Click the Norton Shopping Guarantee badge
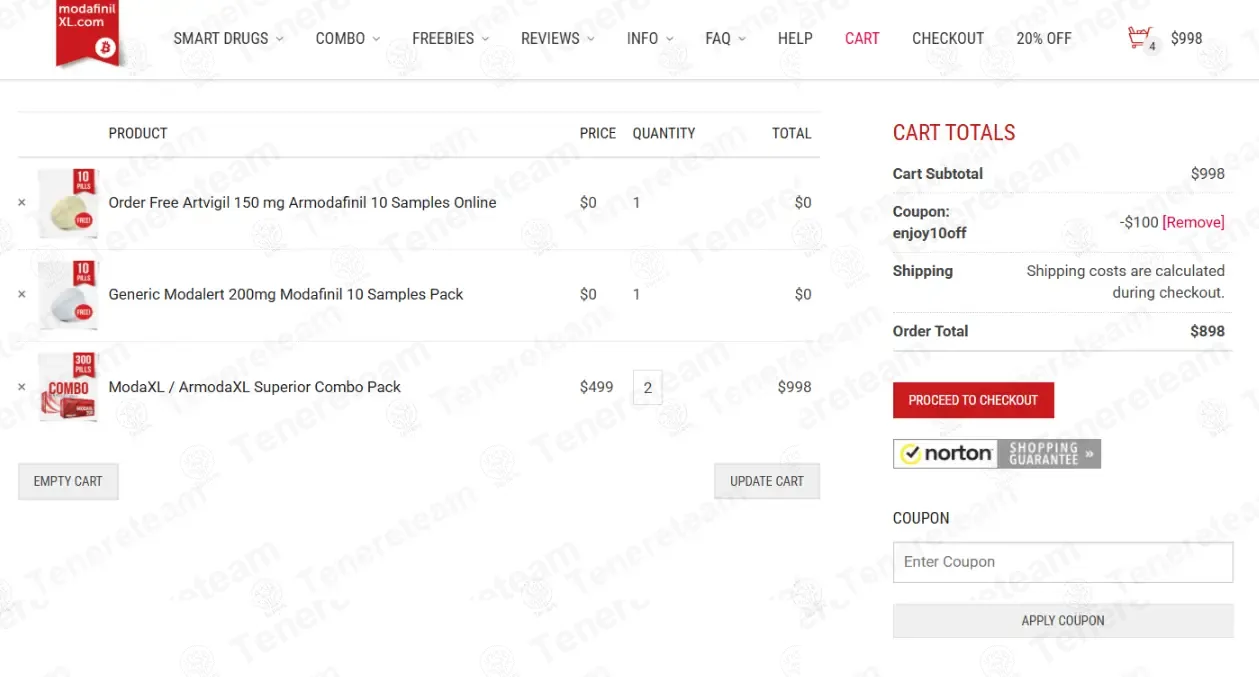This screenshot has height=677, width=1259. pyautogui.click(x=996, y=453)
